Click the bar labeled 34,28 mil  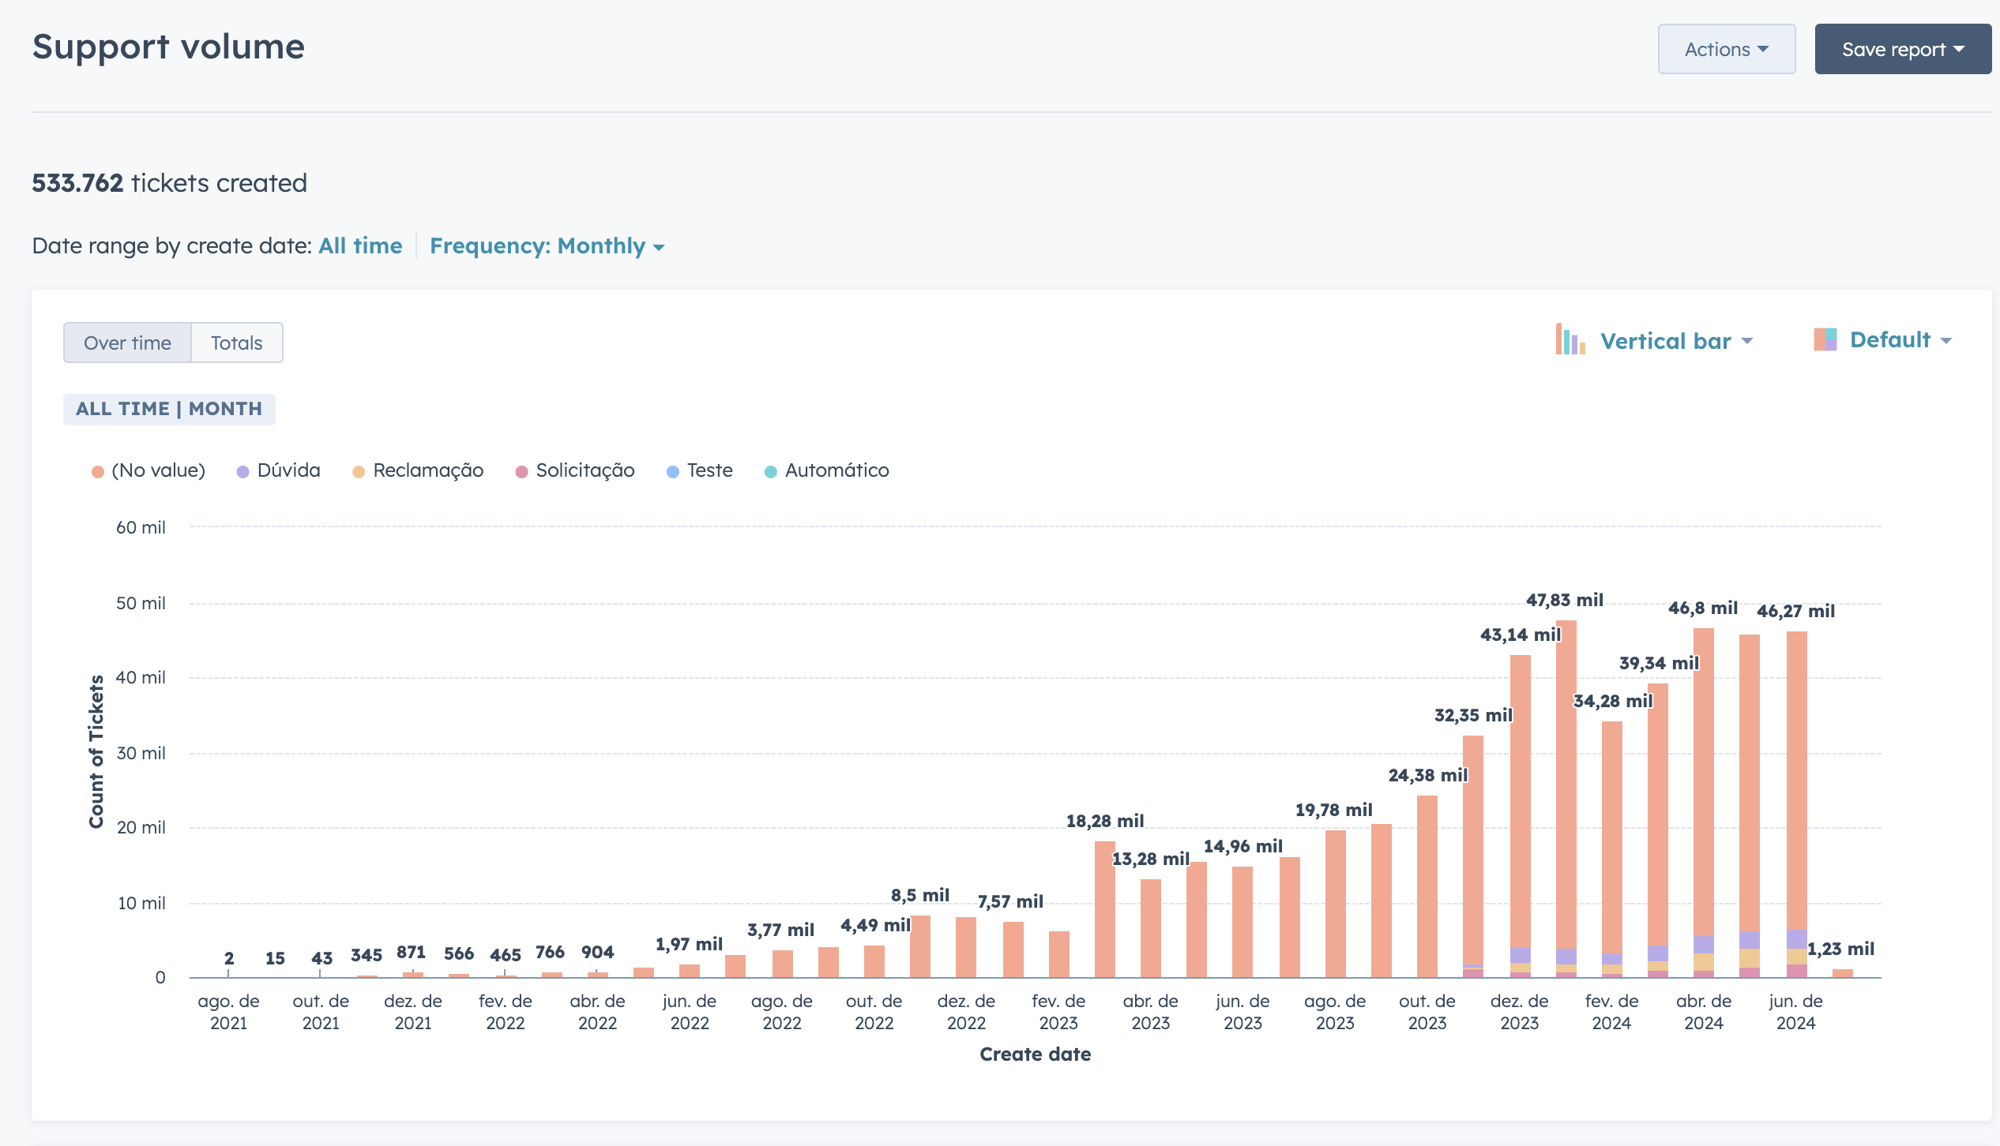point(1612,849)
